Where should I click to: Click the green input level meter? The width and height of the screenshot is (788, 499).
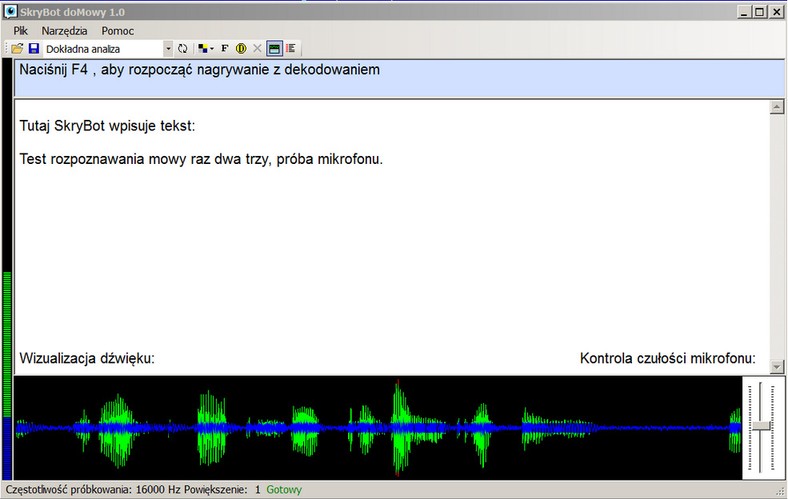7,344
